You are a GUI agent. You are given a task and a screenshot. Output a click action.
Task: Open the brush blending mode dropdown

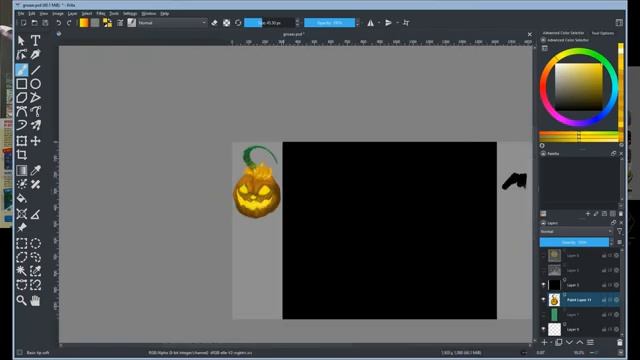[x=172, y=23]
